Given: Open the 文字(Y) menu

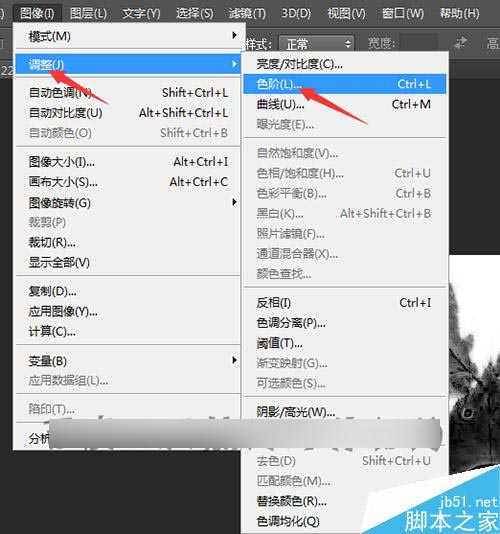Looking at the screenshot, I should (141, 14).
